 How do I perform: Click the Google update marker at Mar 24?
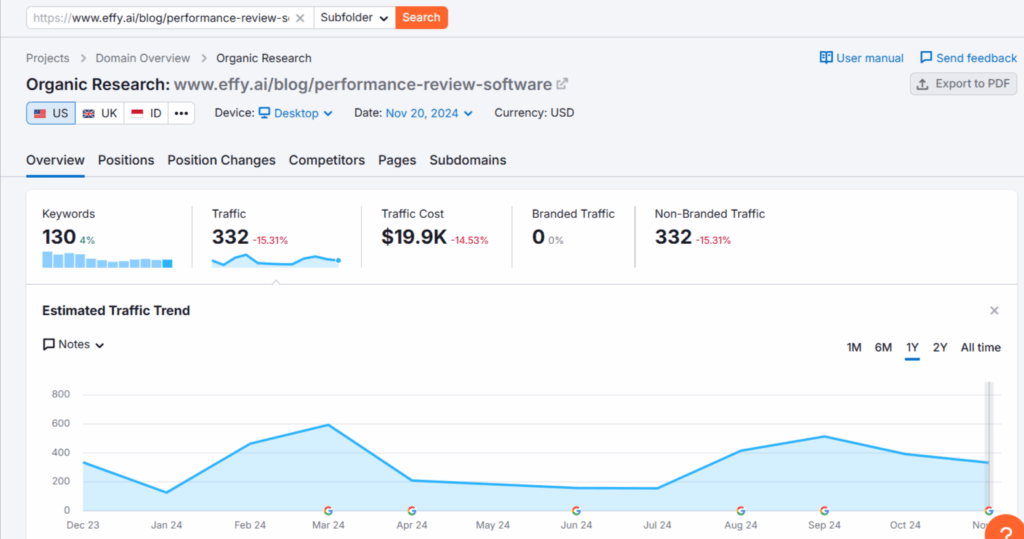(328, 511)
